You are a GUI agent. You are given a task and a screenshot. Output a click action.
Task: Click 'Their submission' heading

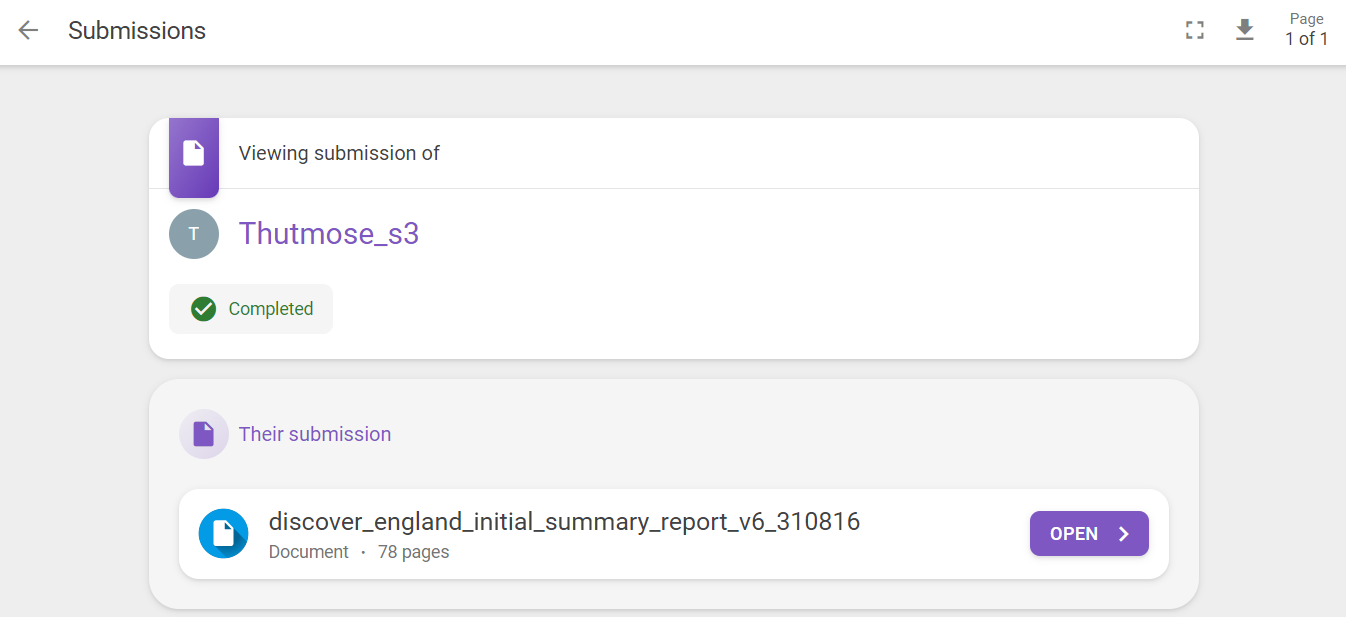pos(314,434)
